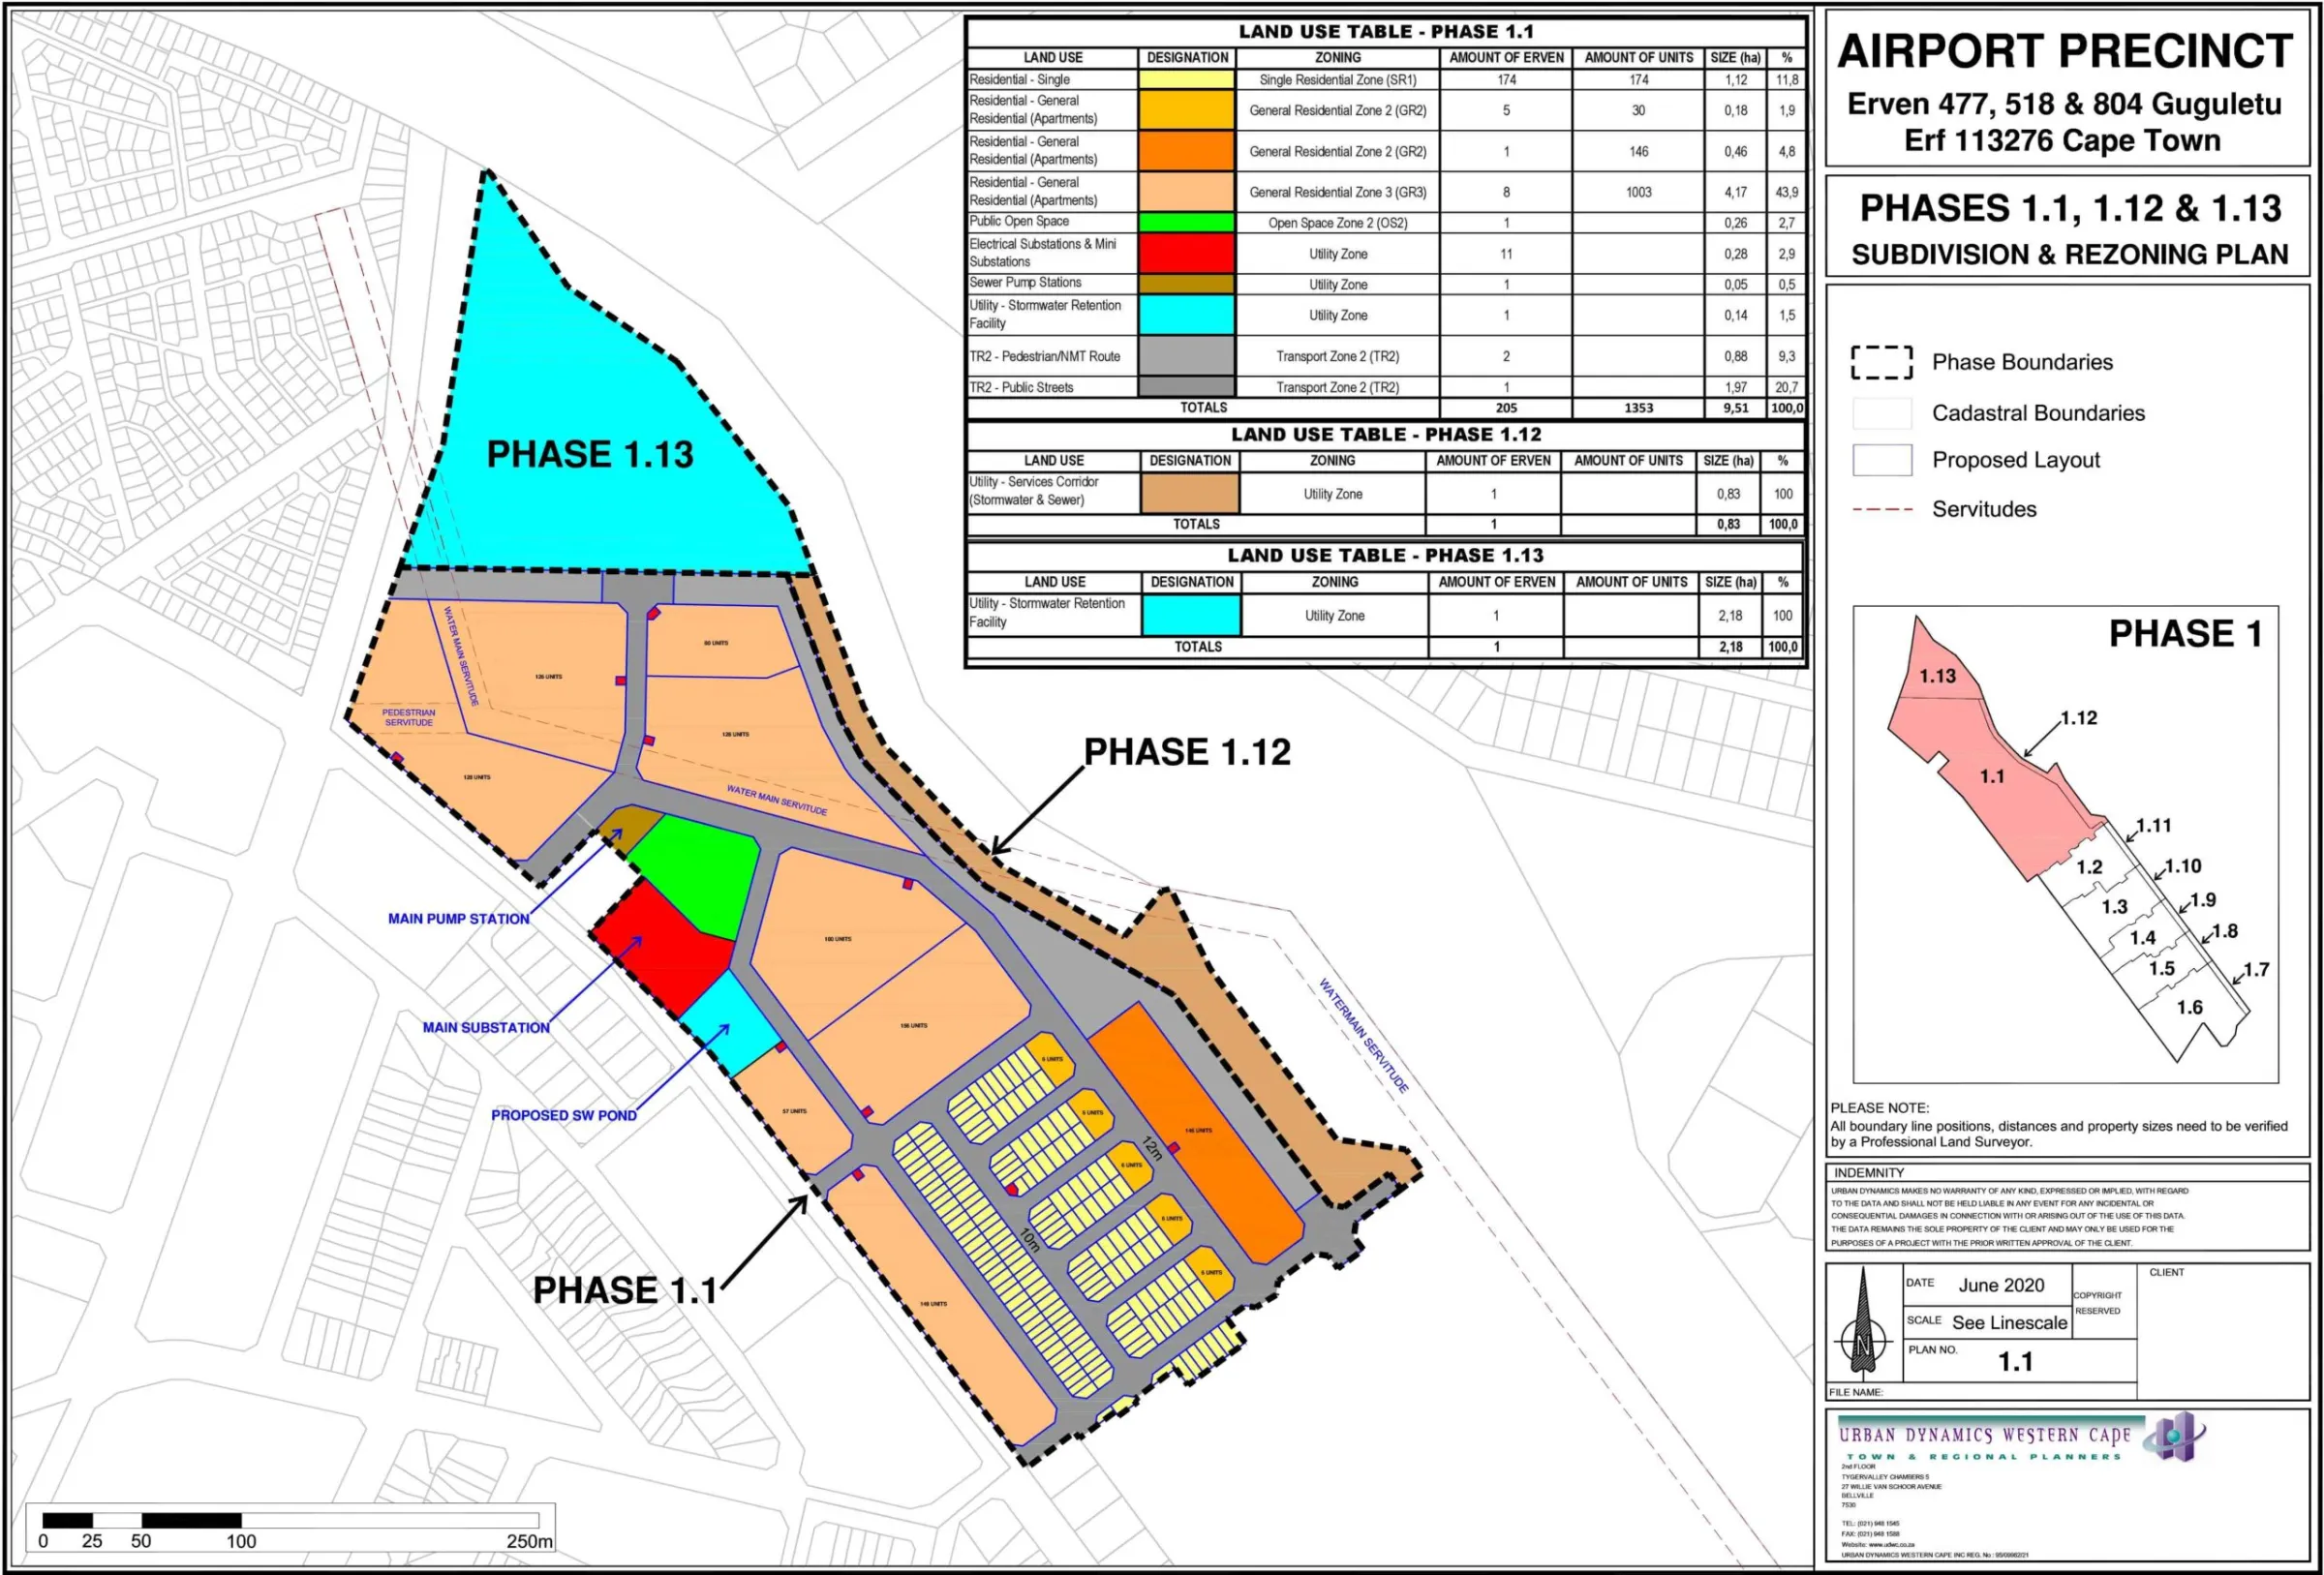Click the PHASE 1.1 label beside the arrow

pos(625,1290)
